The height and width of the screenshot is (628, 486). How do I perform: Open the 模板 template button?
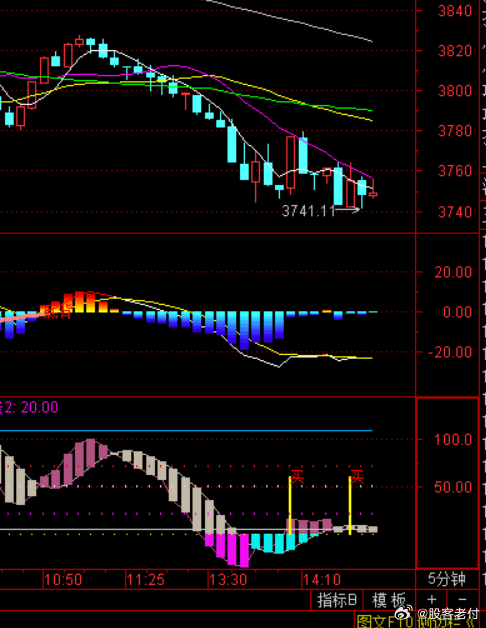(389, 600)
